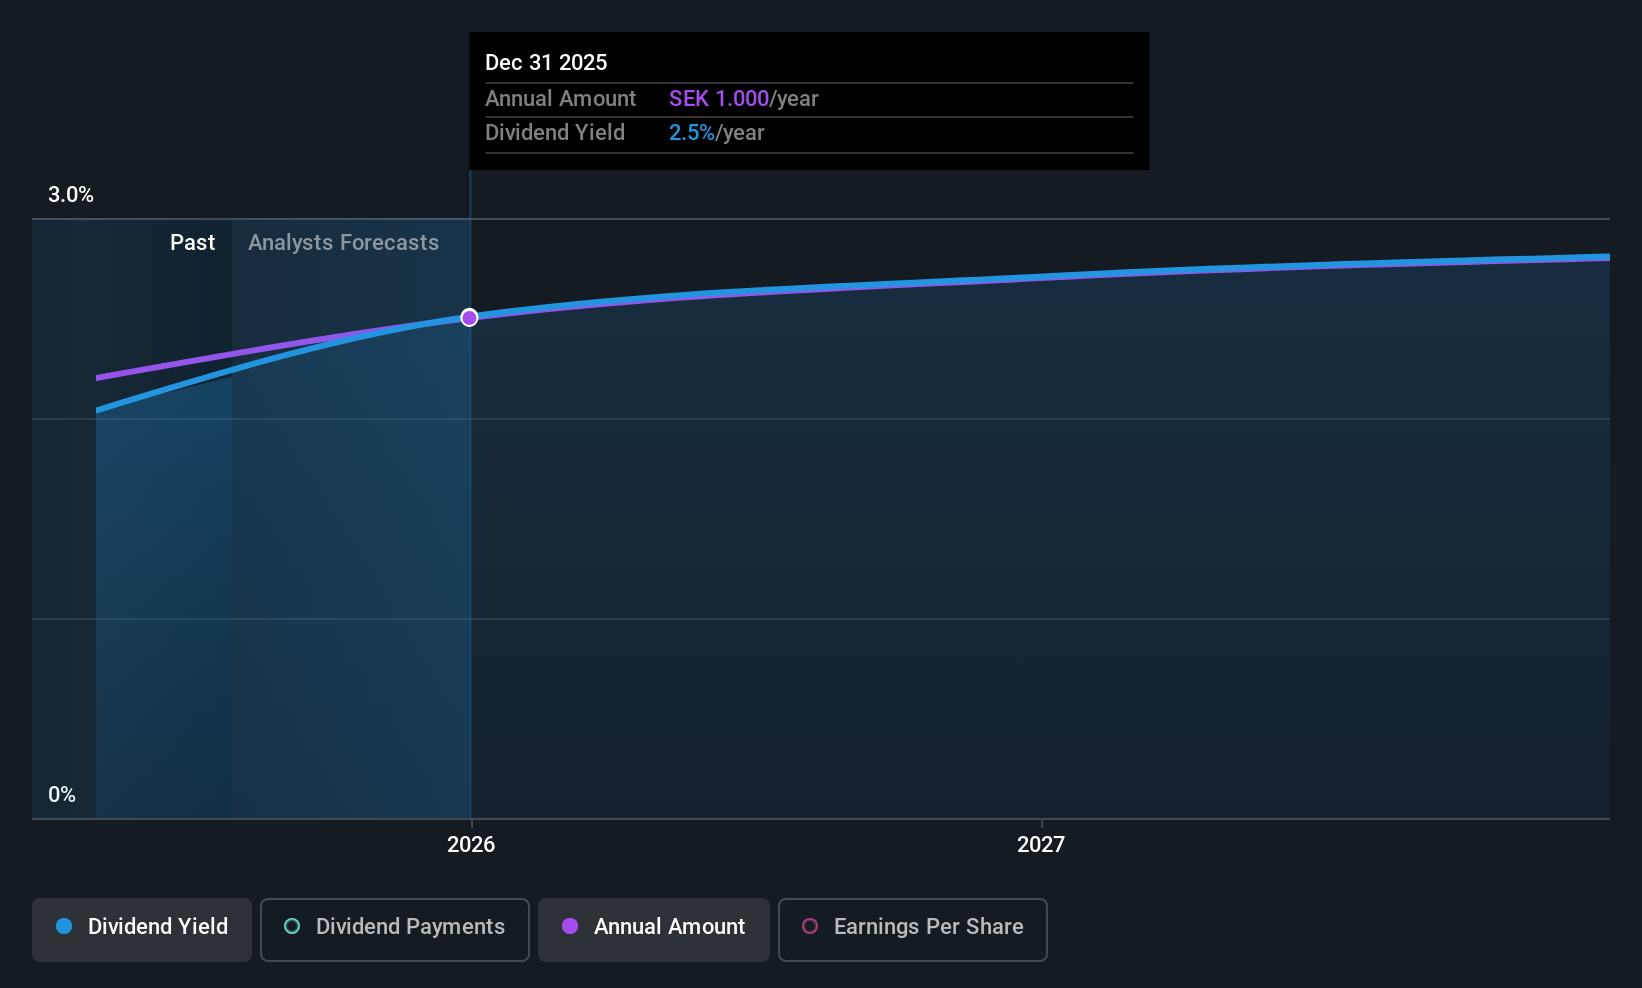Click the 3.0% y-axis label
Screen dimensions: 1642x988
(x=71, y=194)
